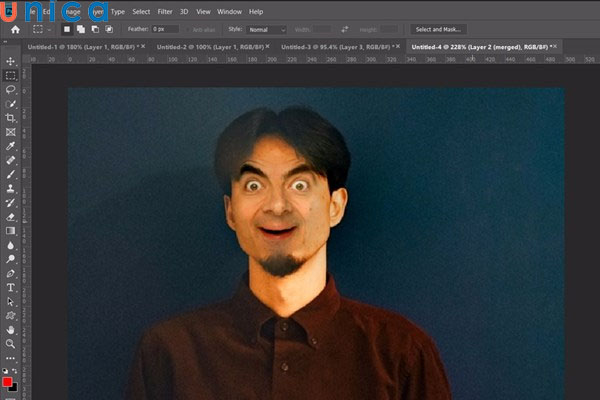The height and width of the screenshot is (400, 600).
Task: Select the Frame tool
Action: coord(10,132)
